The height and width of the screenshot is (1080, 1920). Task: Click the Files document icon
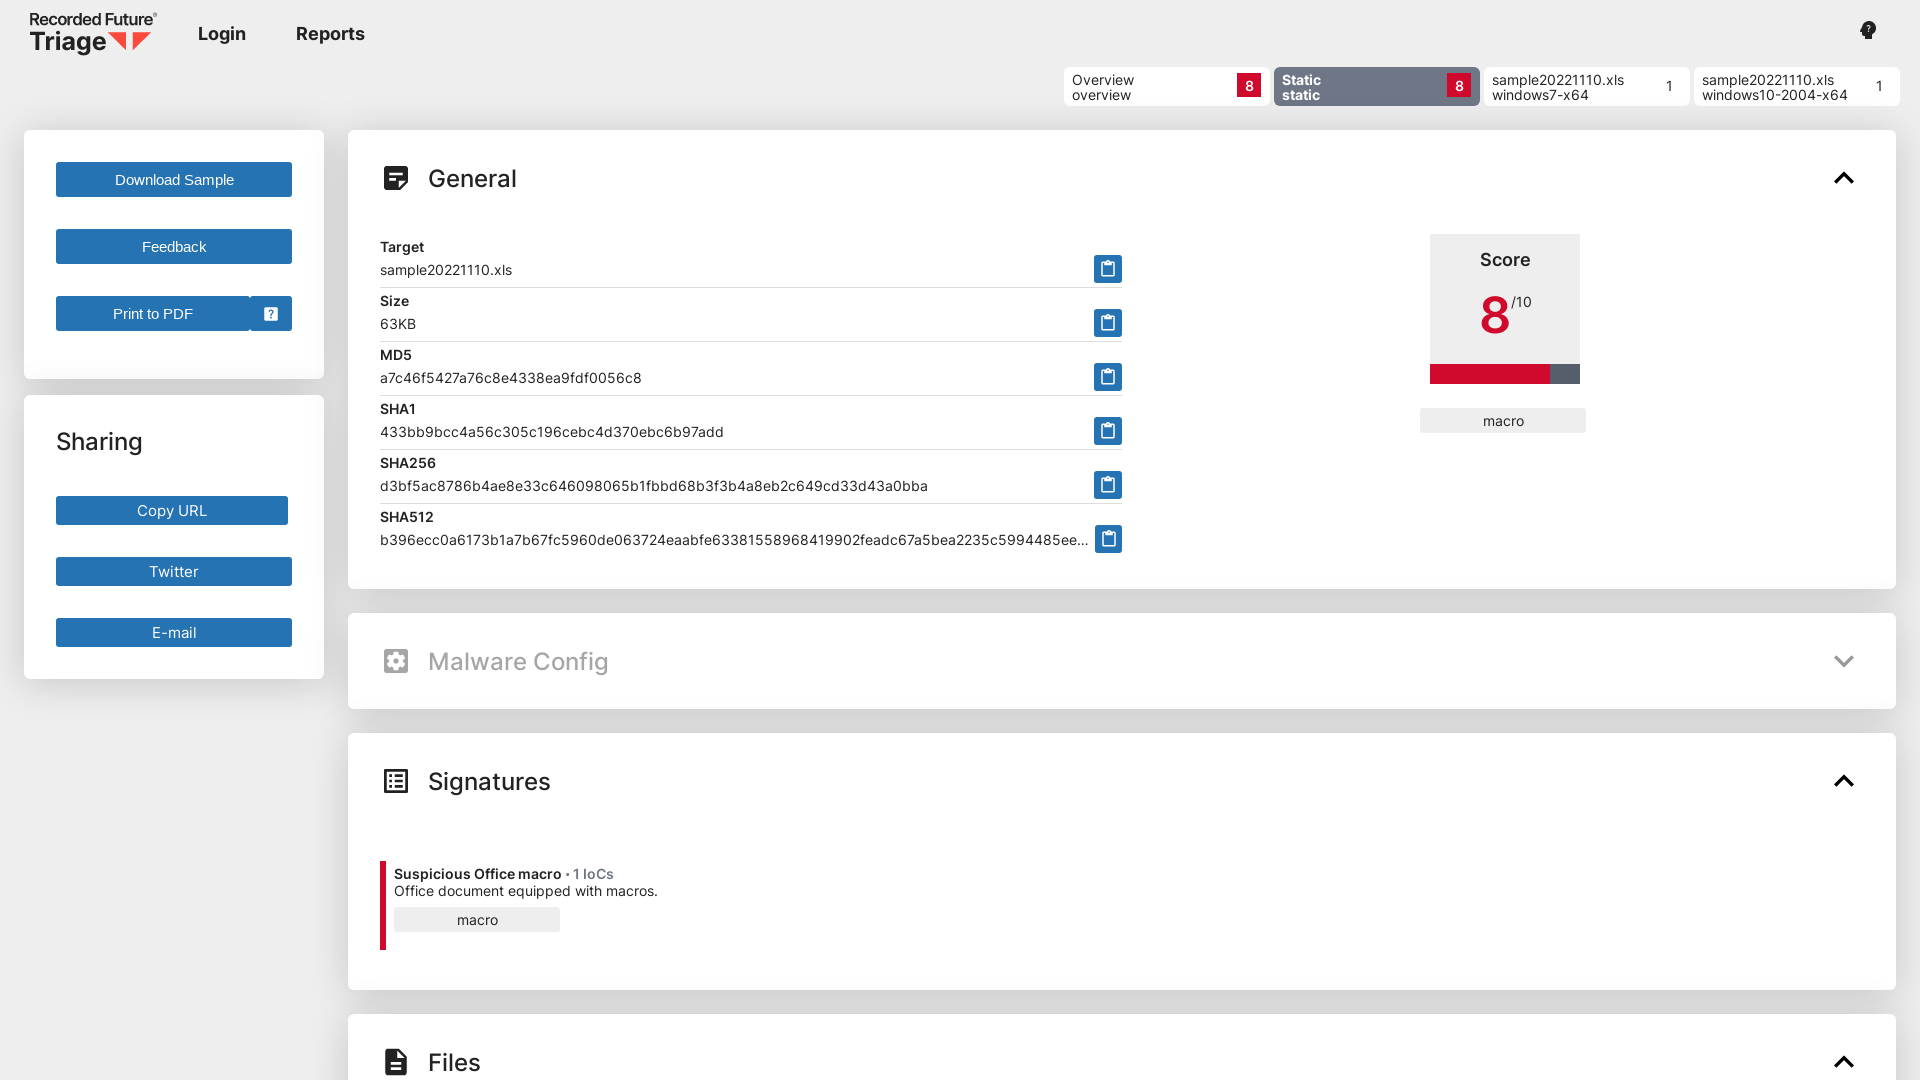coord(396,1062)
